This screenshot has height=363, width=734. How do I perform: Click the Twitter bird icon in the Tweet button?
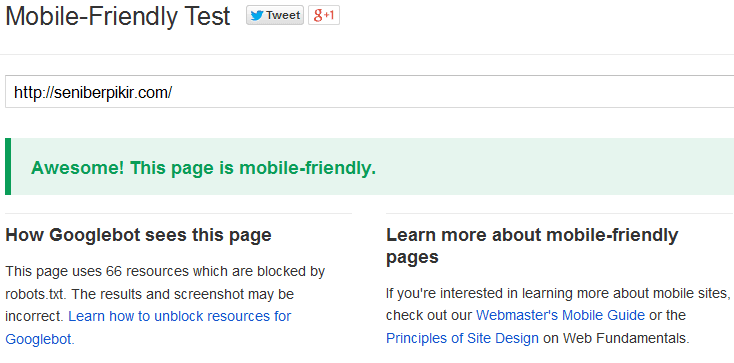coord(257,15)
